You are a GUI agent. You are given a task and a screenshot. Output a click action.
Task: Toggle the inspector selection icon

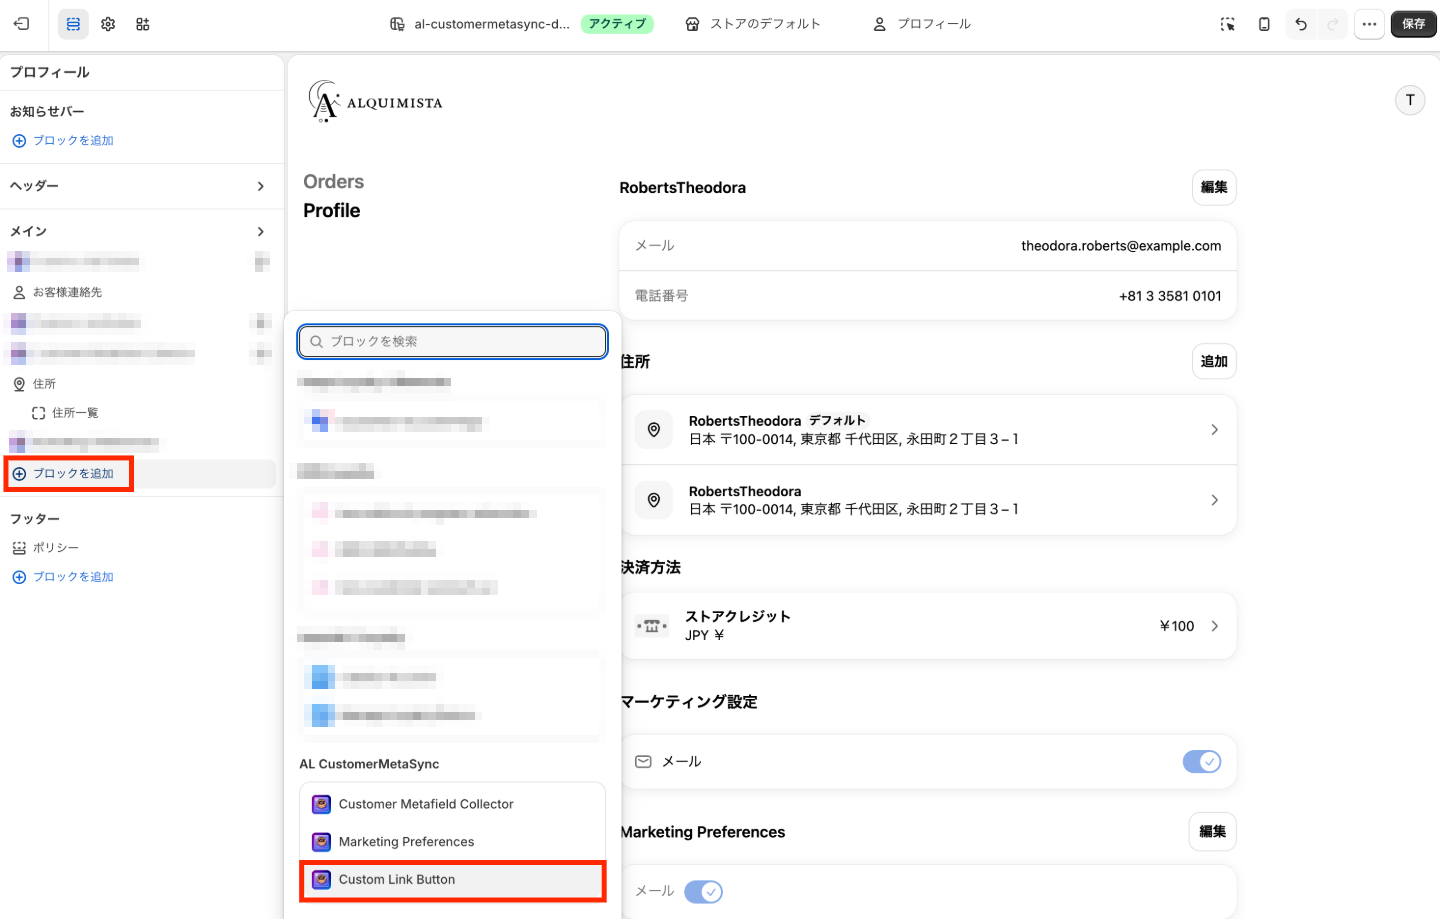click(1228, 24)
